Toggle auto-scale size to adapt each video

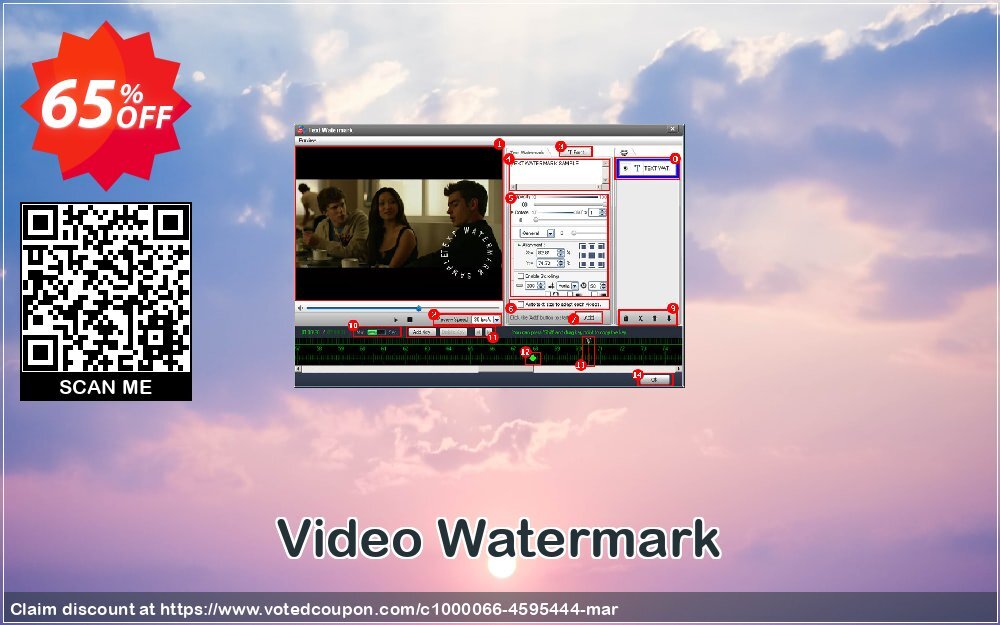point(520,304)
